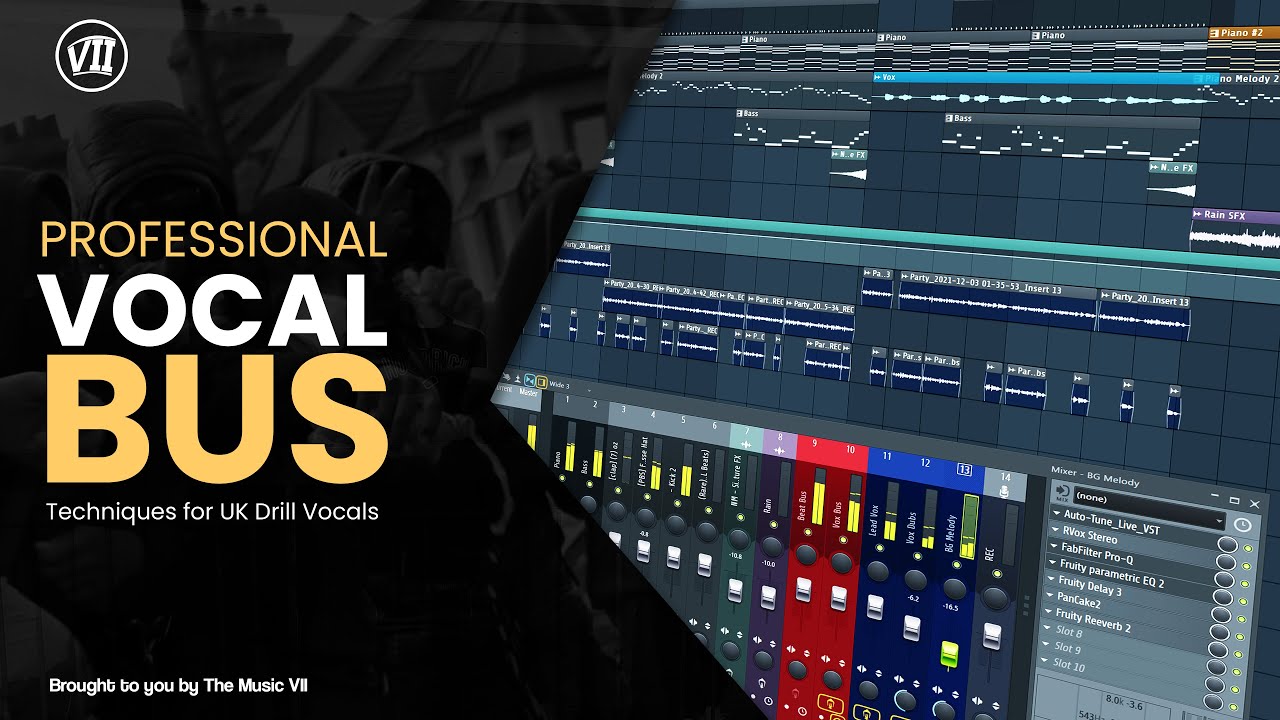Disable the FabFilter Pro-Q effect slot
This screenshot has width=1280, height=720.
[x=1245, y=584]
